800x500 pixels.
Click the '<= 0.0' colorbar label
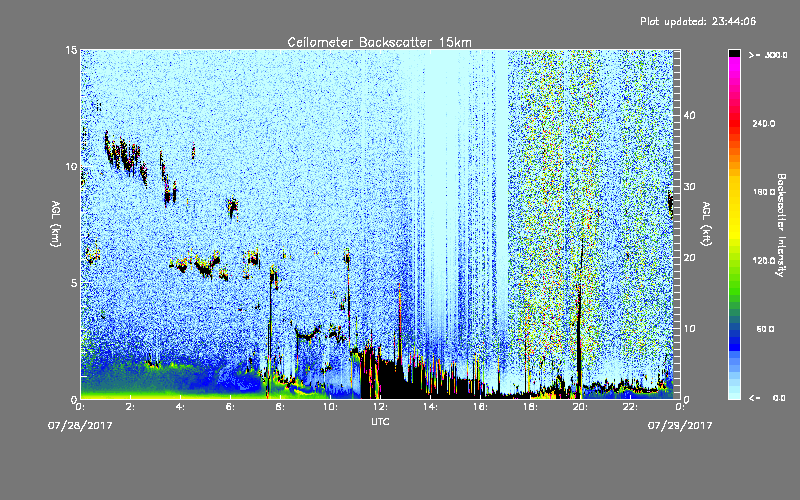pos(767,398)
